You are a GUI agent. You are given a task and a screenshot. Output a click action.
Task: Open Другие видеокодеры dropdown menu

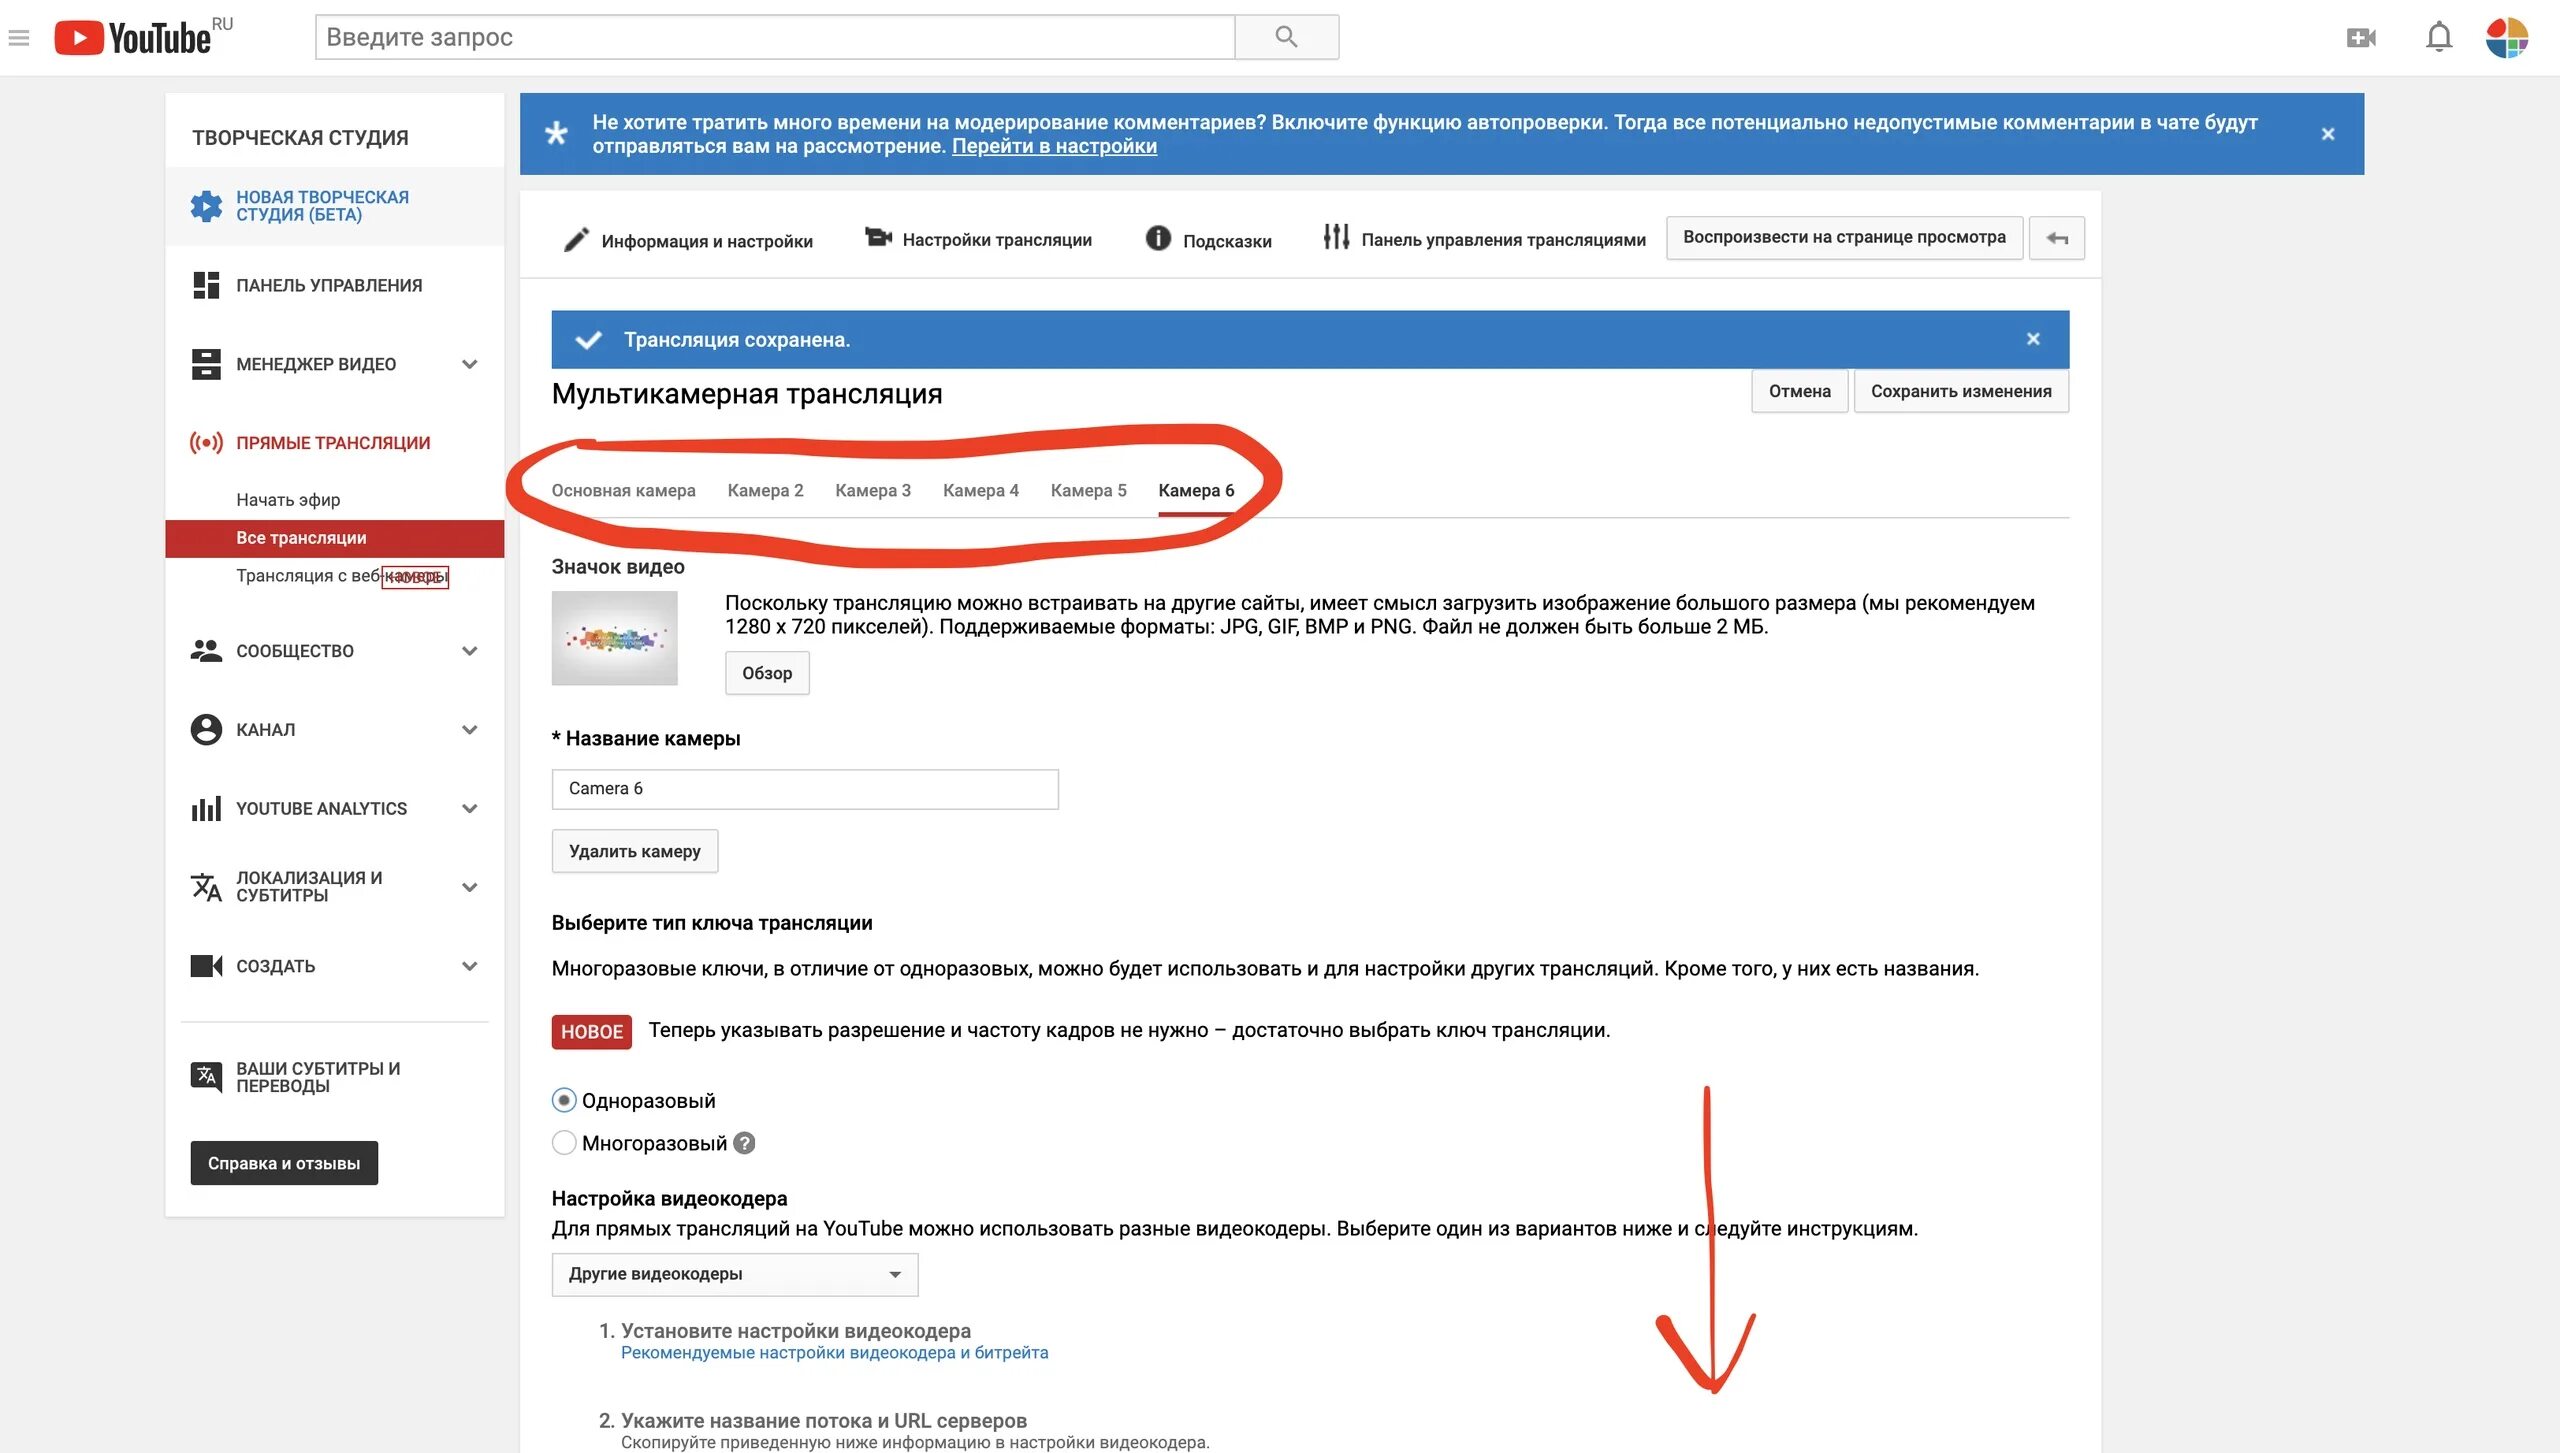[731, 1272]
